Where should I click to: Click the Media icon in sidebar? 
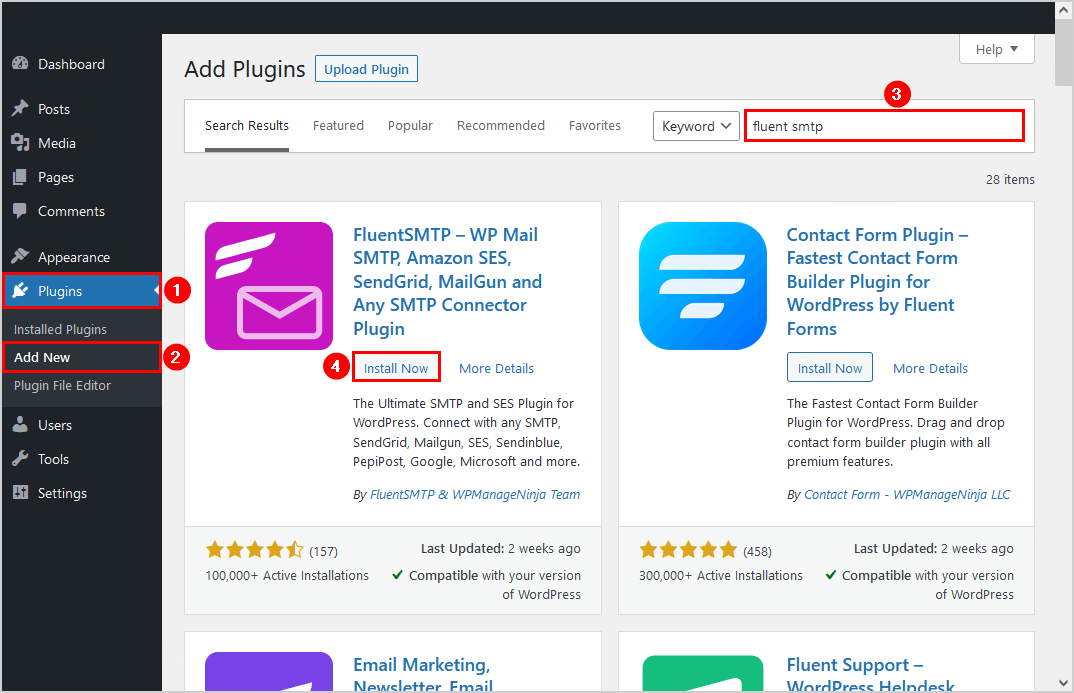[x=21, y=143]
